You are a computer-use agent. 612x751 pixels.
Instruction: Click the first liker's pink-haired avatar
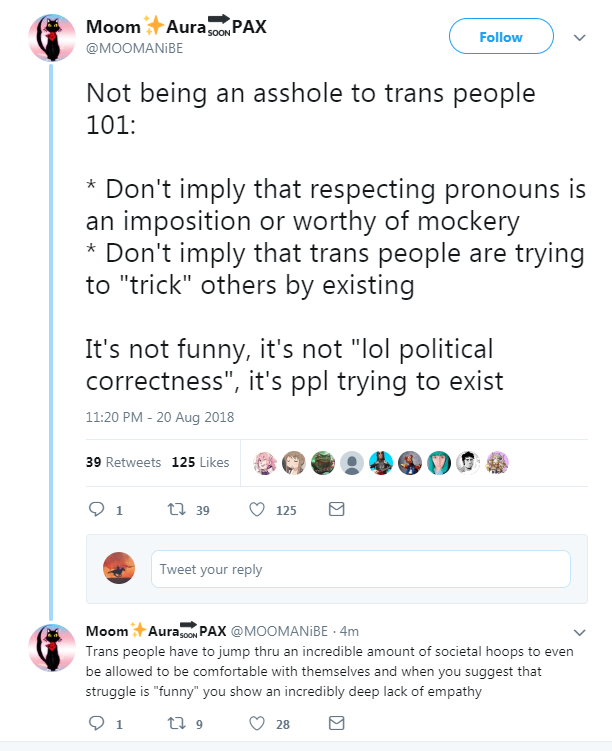(265, 462)
